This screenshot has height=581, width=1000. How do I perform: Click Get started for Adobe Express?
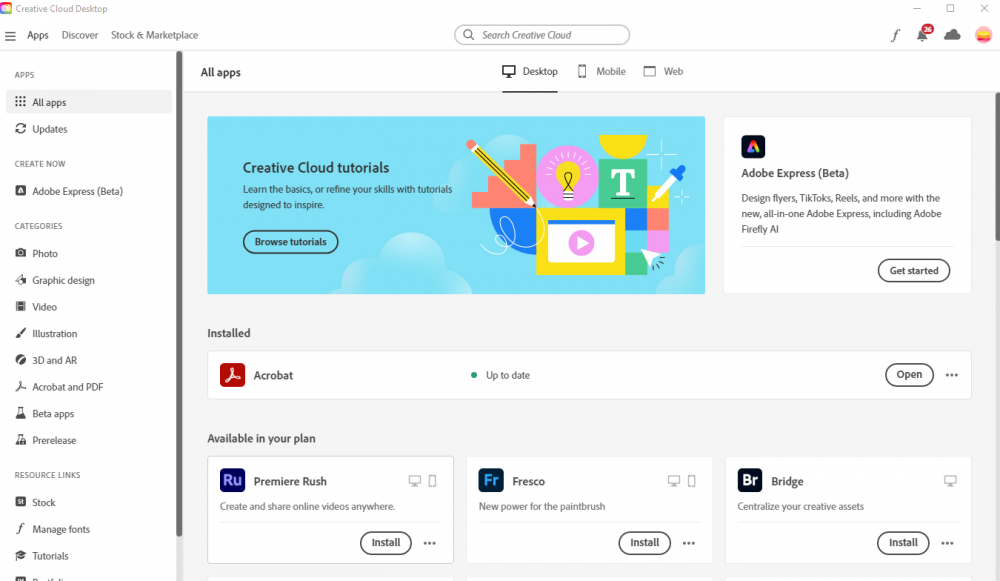pyautogui.click(x=914, y=270)
